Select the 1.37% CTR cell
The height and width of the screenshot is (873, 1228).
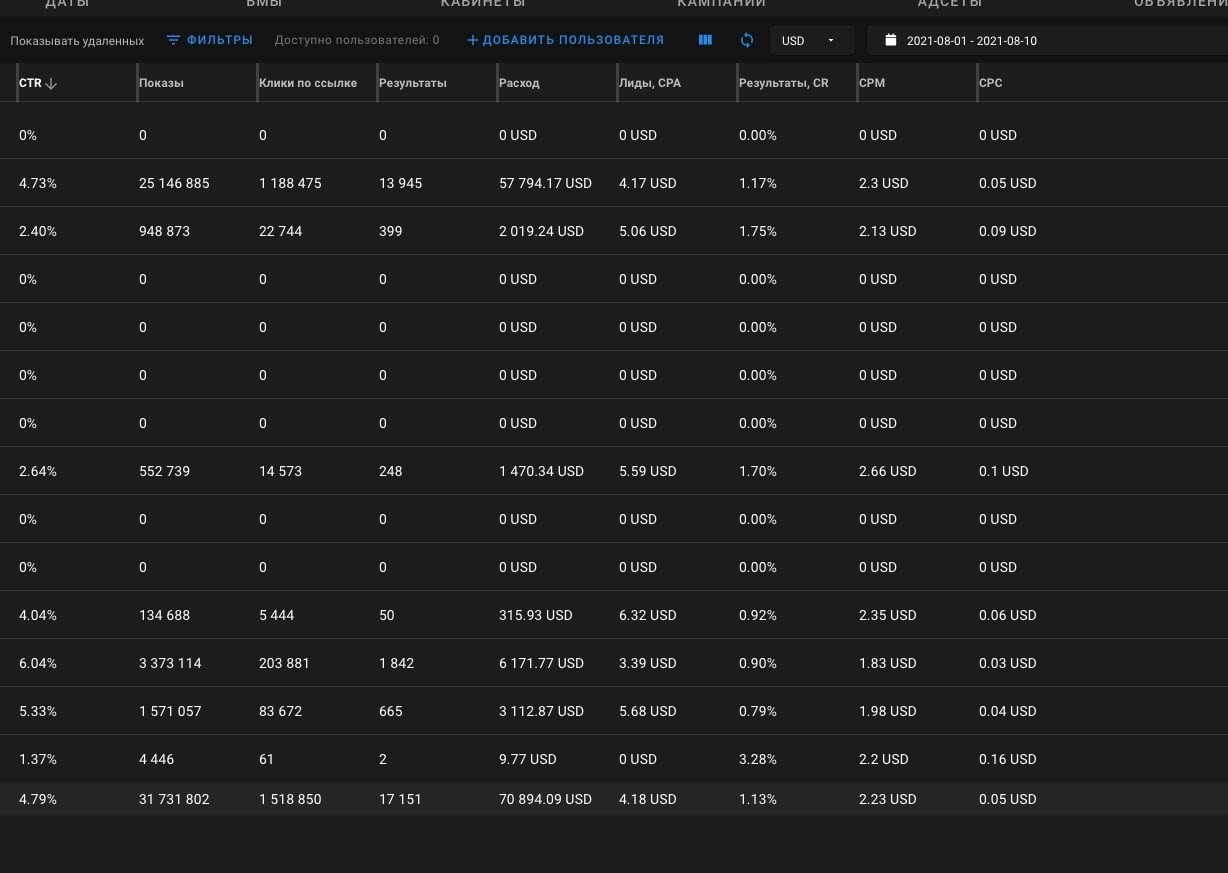click(x=37, y=759)
